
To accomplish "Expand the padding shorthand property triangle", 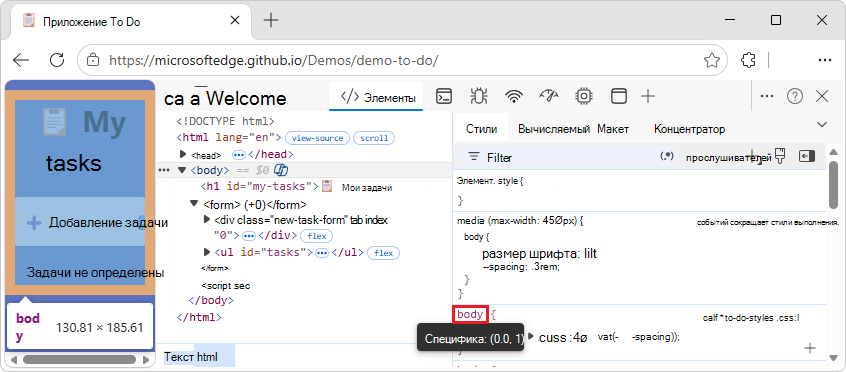I will (x=531, y=336).
